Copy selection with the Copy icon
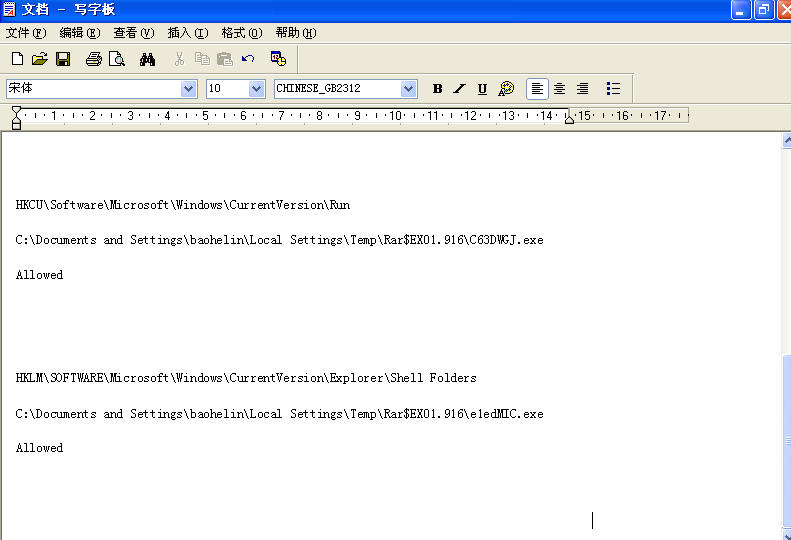The width and height of the screenshot is (791, 540). 202,59
